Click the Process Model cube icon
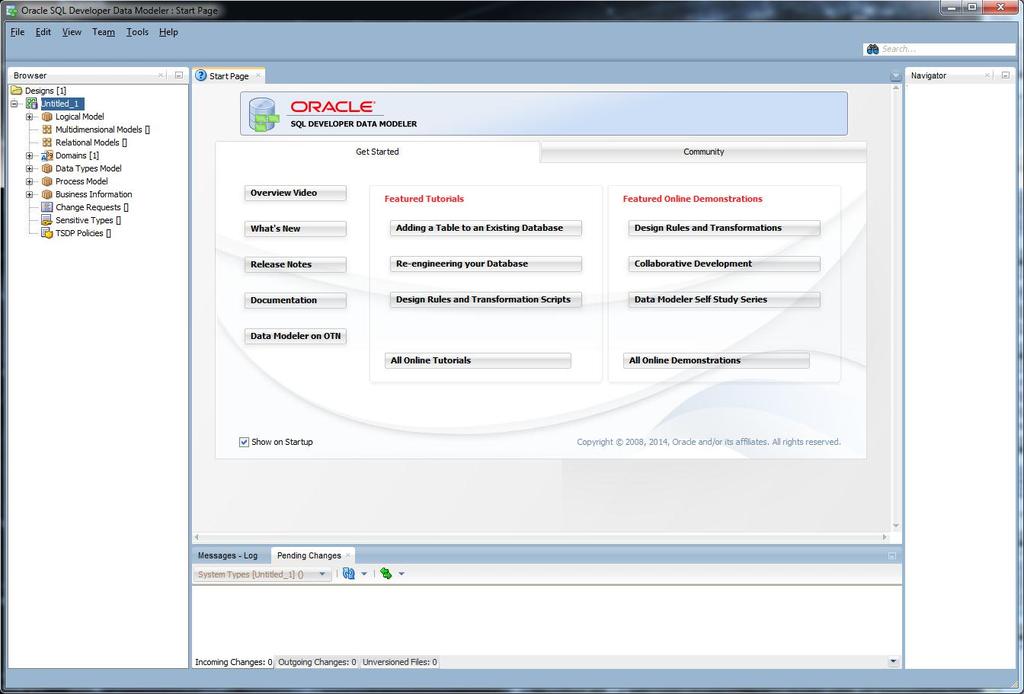 click(47, 181)
